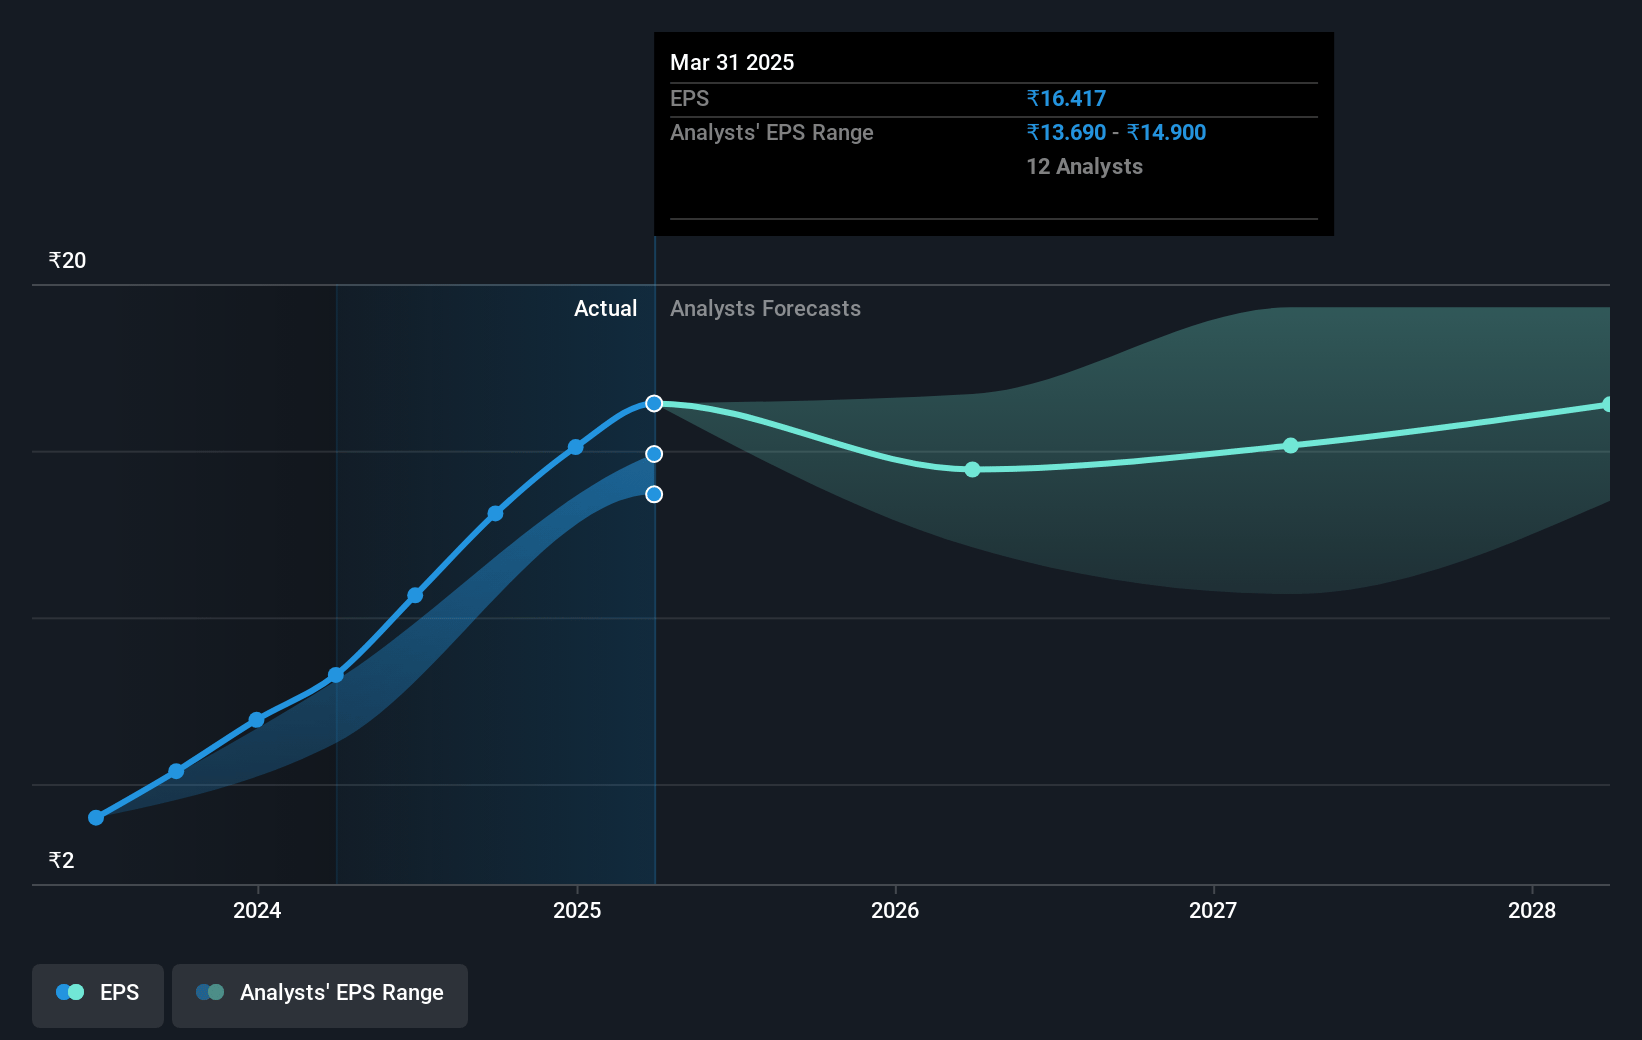
Task: Click the 'Analysts' EPS Range' tooltip row label
Action: [772, 132]
